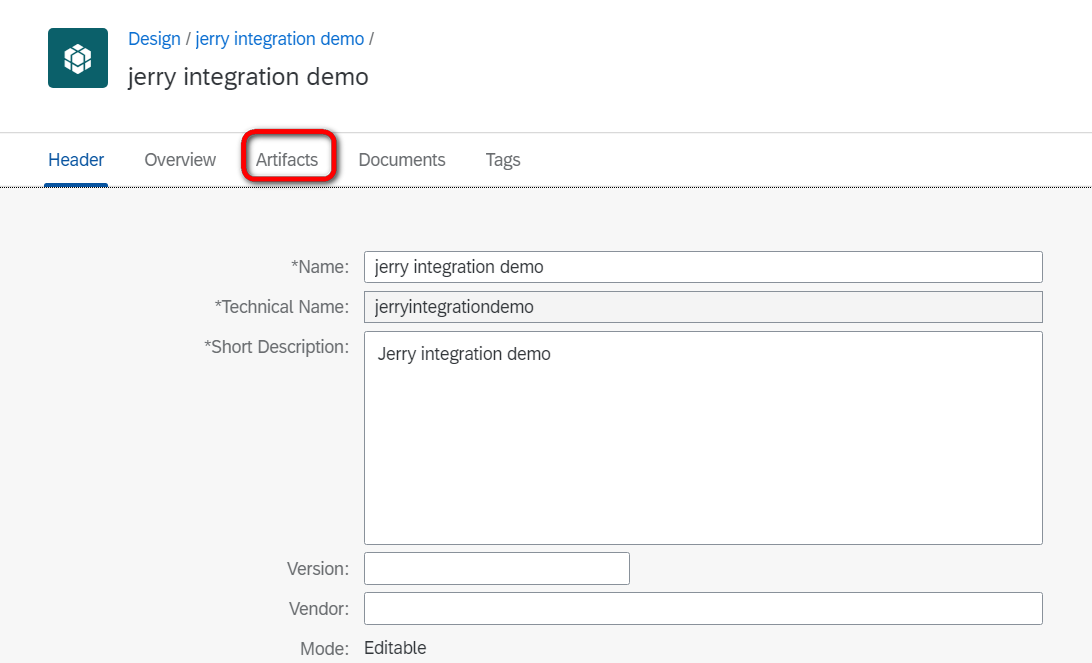This screenshot has width=1092, height=663.
Task: Click the empty Version field
Action: click(496, 568)
